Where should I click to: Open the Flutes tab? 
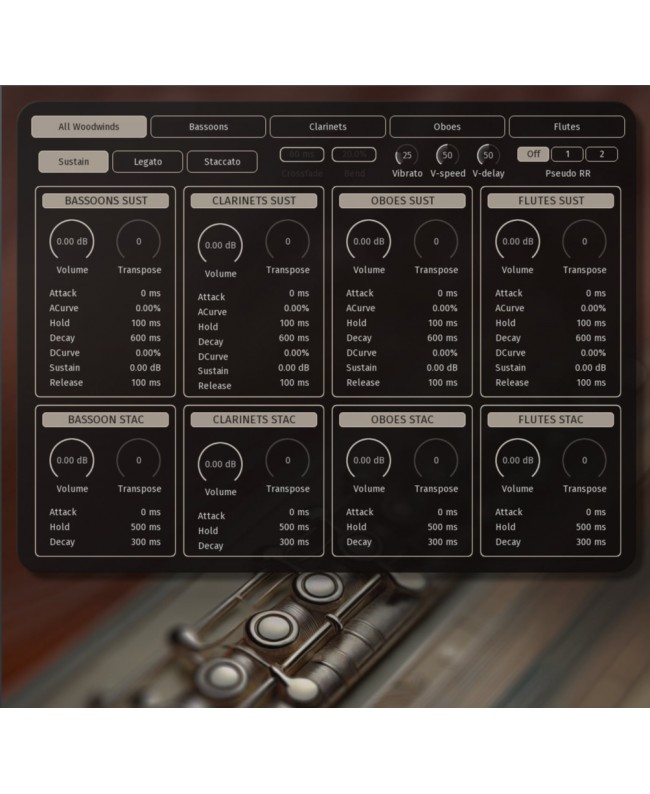(566, 127)
